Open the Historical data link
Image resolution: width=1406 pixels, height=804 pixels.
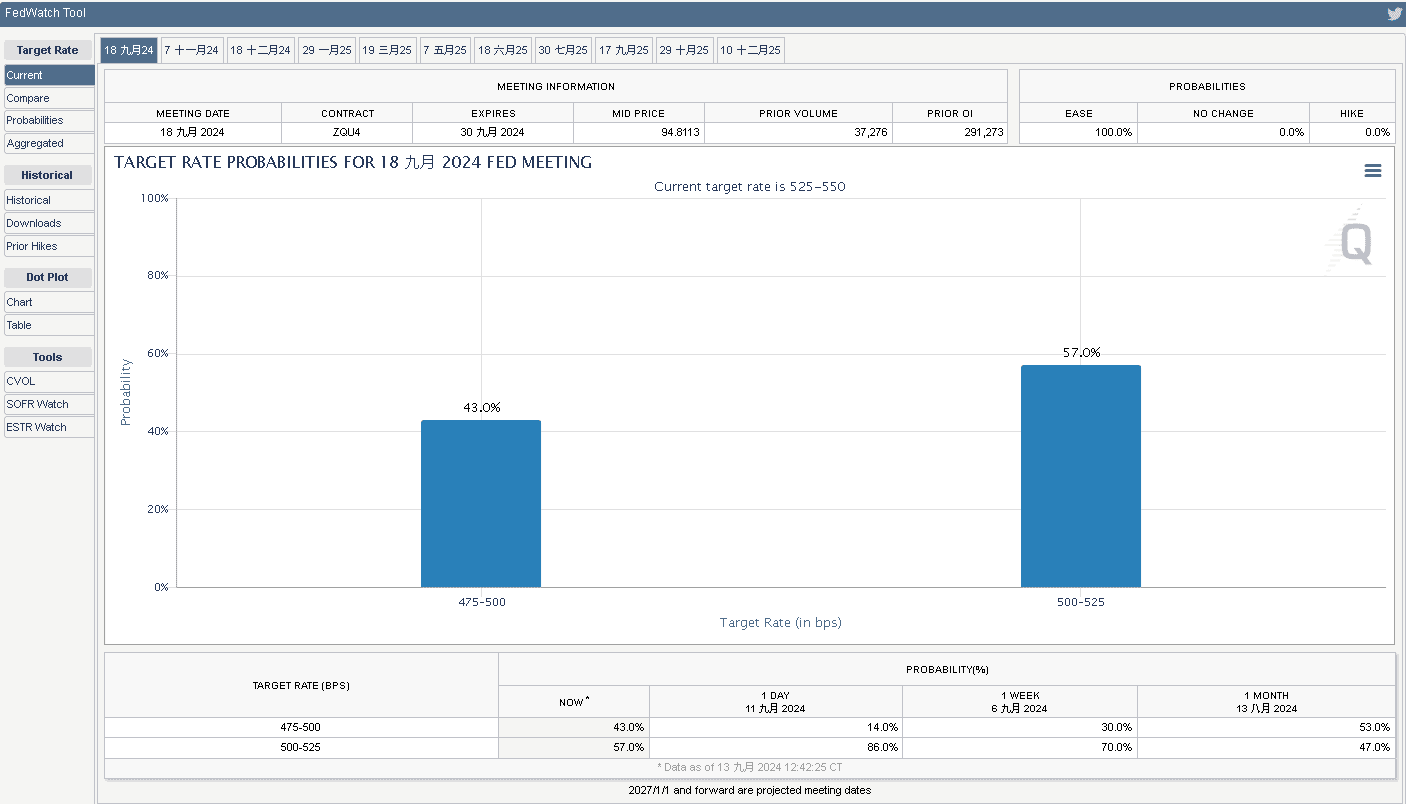click(x=49, y=200)
